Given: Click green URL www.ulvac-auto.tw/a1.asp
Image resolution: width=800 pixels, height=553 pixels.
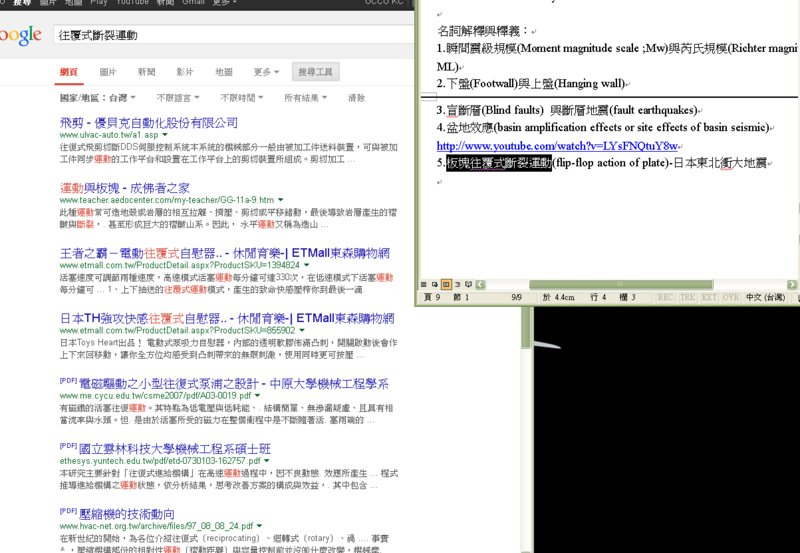Looking at the screenshot, I should point(109,135).
